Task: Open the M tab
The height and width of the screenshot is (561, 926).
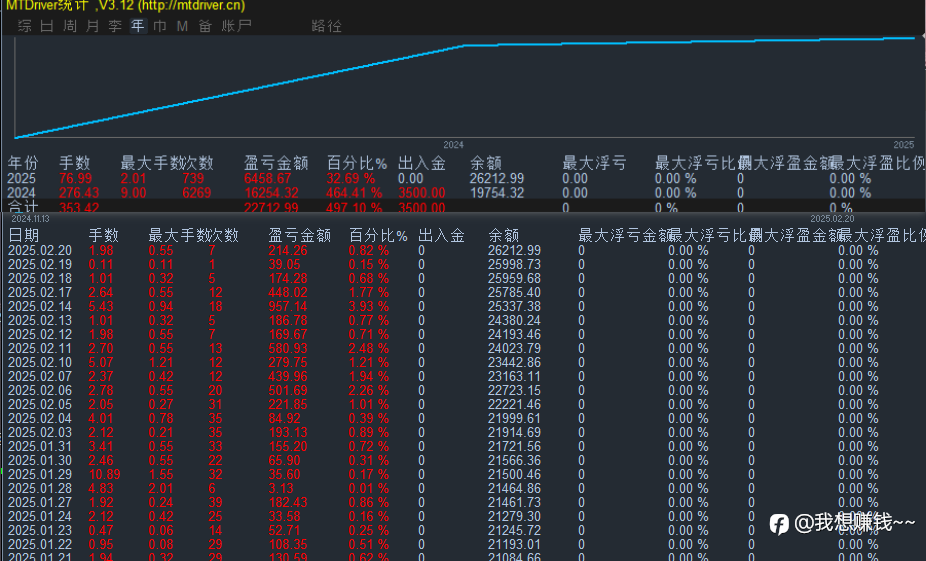Action: [x=182, y=26]
